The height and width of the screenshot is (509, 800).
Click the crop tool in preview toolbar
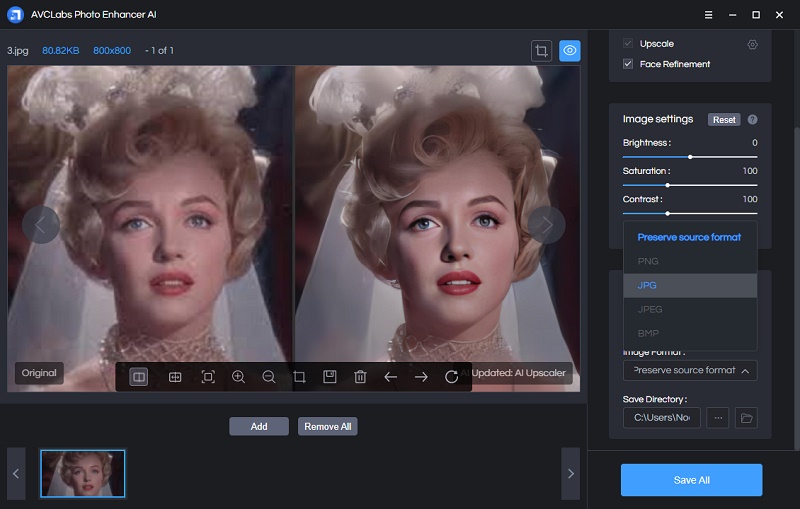click(x=299, y=377)
